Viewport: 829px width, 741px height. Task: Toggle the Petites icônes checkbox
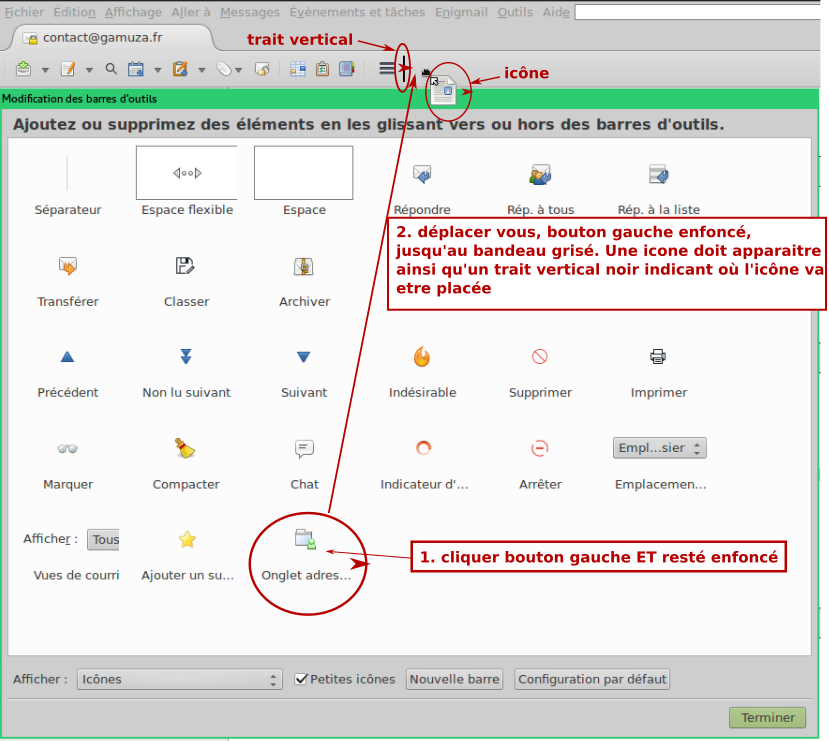pos(302,680)
